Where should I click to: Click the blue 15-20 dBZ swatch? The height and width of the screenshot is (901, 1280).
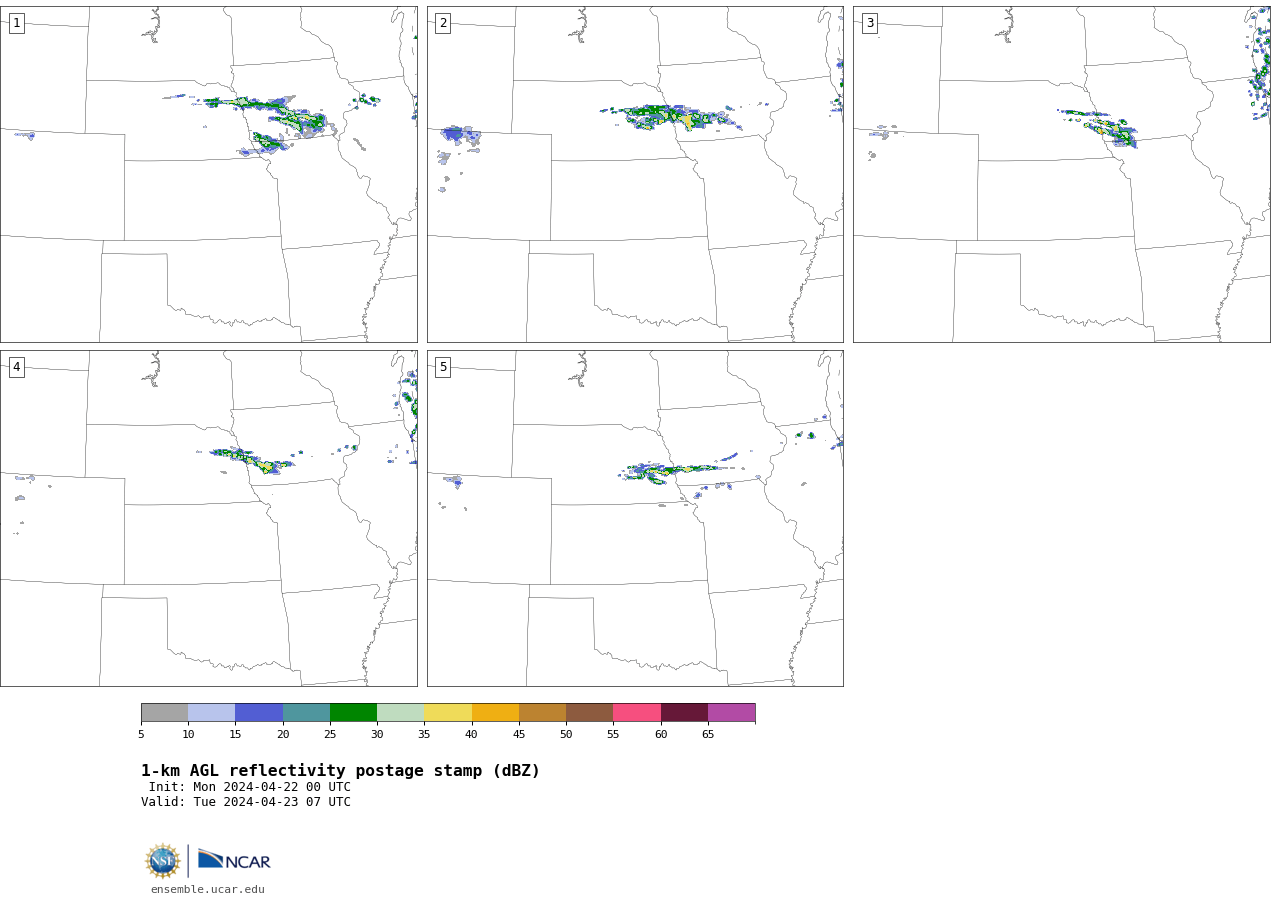coord(259,712)
